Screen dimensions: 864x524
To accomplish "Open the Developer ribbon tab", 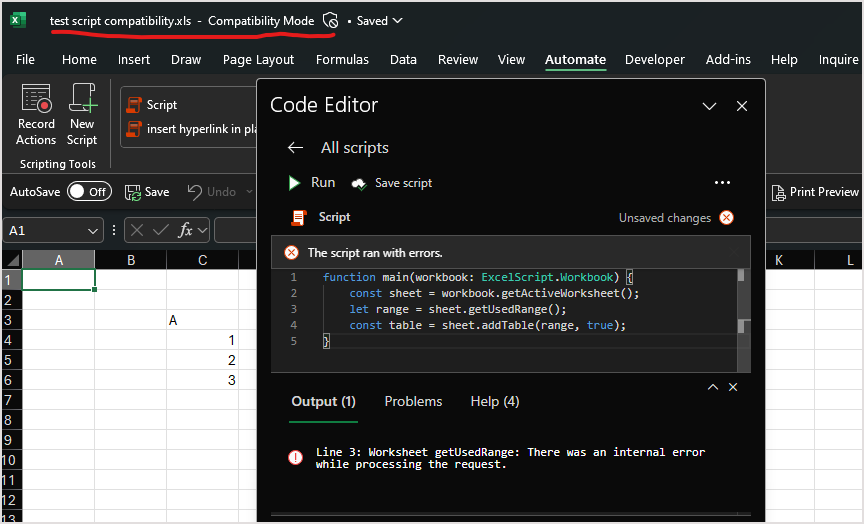I will click(655, 60).
